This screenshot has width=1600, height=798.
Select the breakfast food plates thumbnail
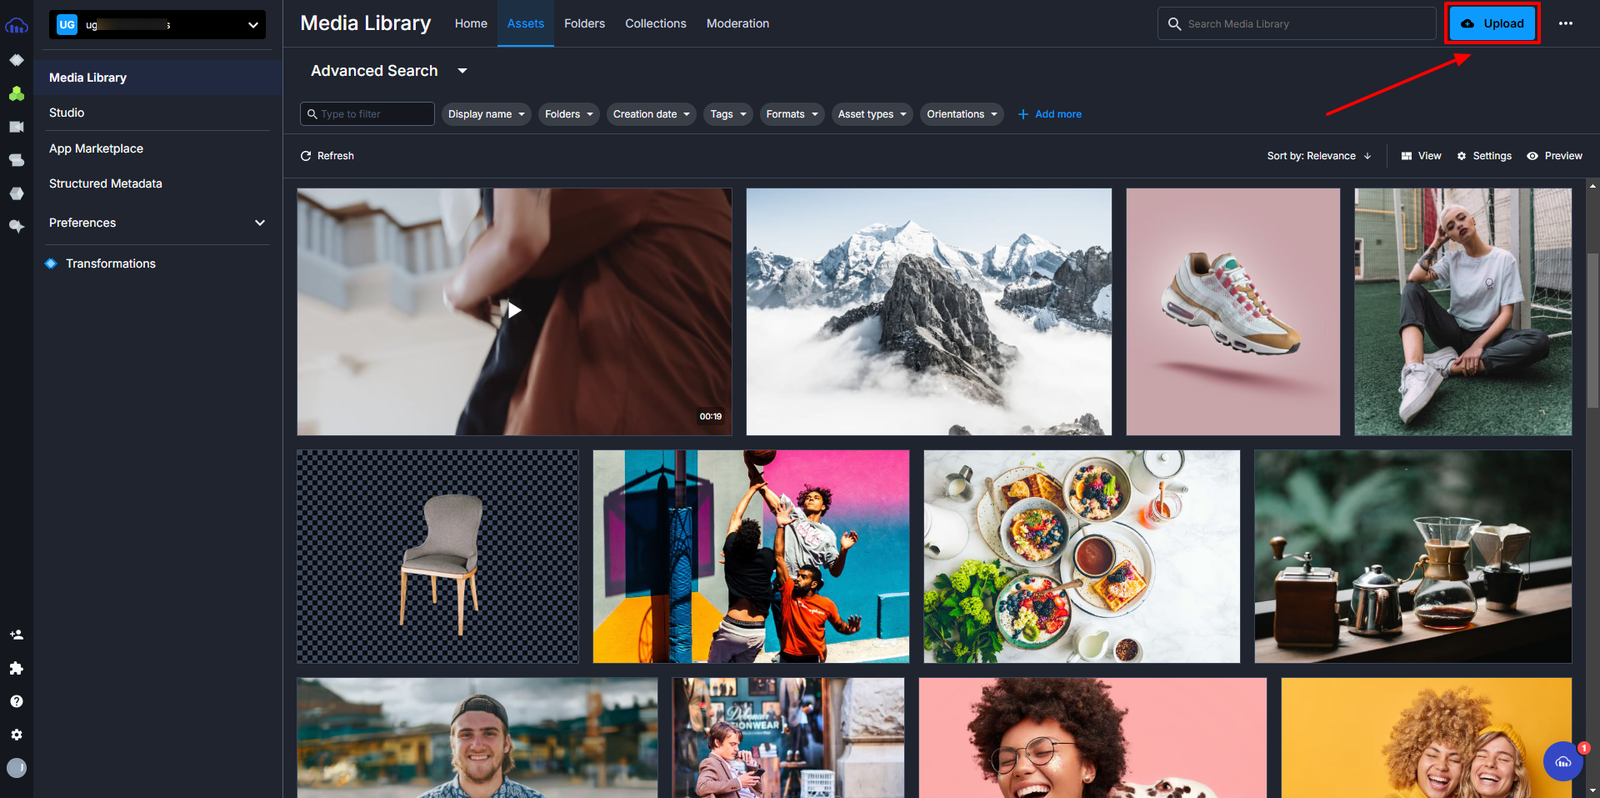[x=1082, y=556]
